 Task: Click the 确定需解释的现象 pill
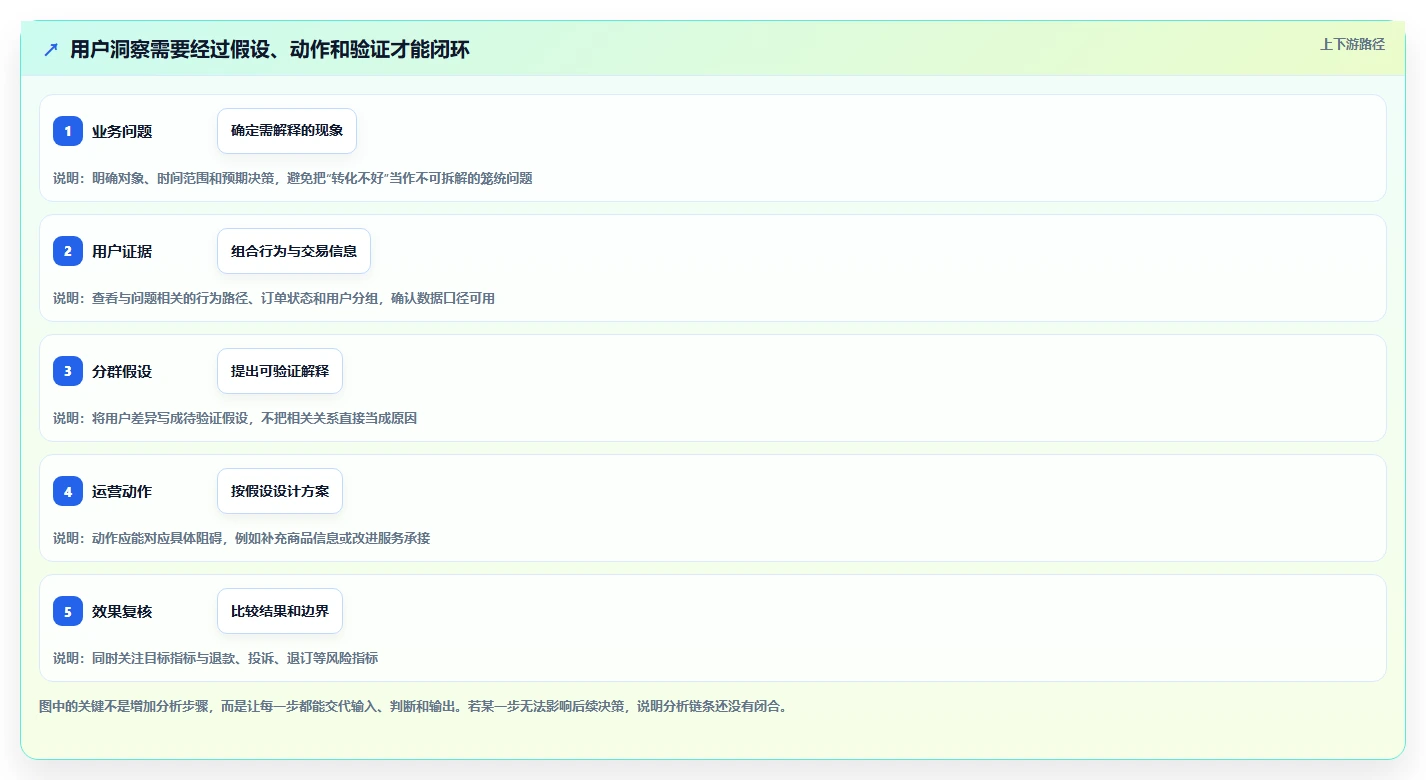(287, 131)
